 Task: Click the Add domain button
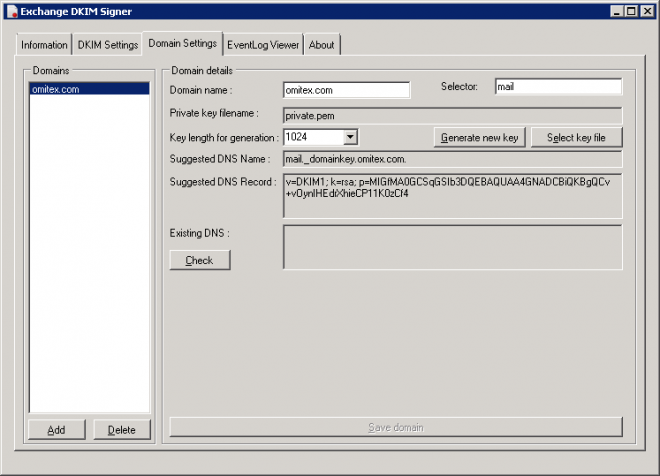click(56, 430)
